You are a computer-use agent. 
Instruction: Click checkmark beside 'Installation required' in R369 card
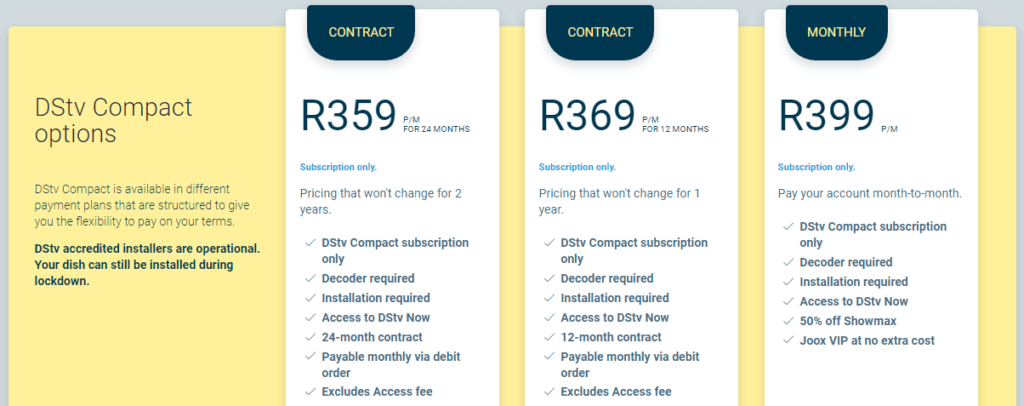tap(549, 298)
